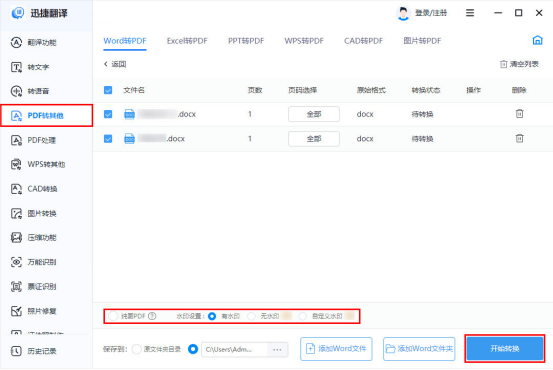Toggle the select-all checkbox beside 文件名

[108, 90]
